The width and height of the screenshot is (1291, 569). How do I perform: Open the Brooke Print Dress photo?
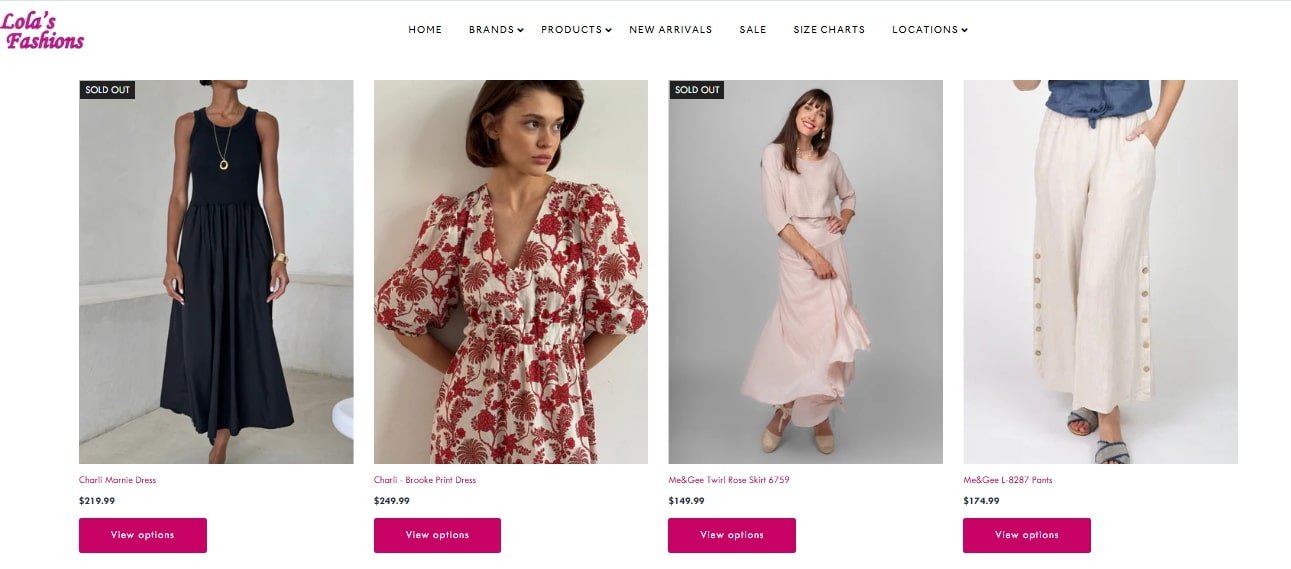[x=510, y=272]
